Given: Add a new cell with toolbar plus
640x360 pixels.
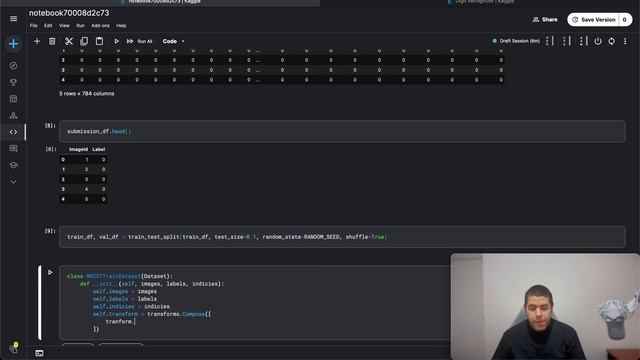Looking at the screenshot, I should pos(37,41).
